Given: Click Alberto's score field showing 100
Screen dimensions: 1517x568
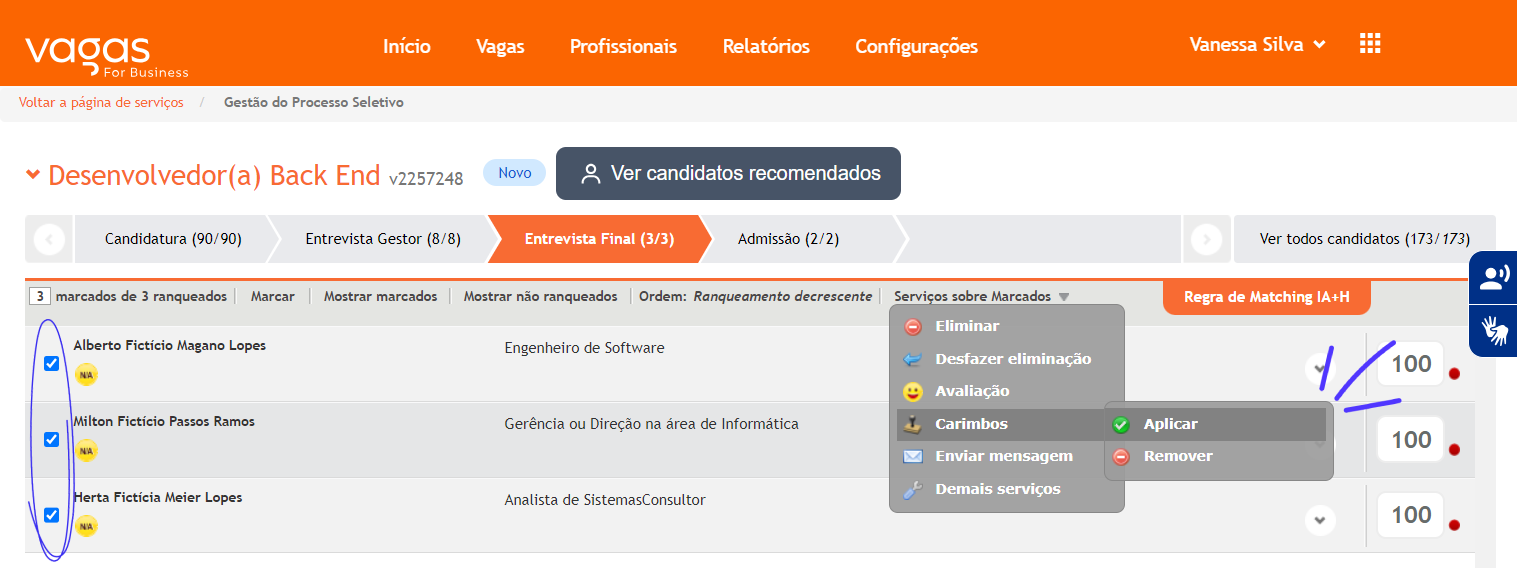Looking at the screenshot, I should [x=1411, y=364].
